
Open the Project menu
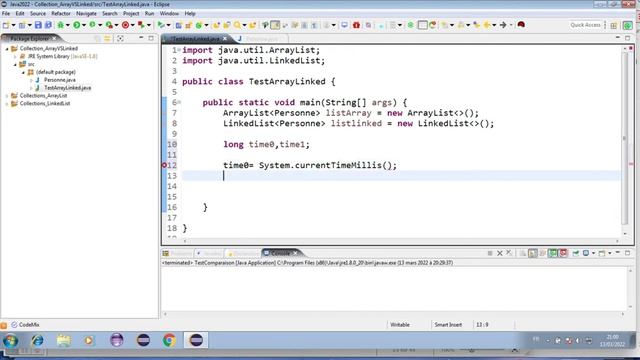pos(131,13)
